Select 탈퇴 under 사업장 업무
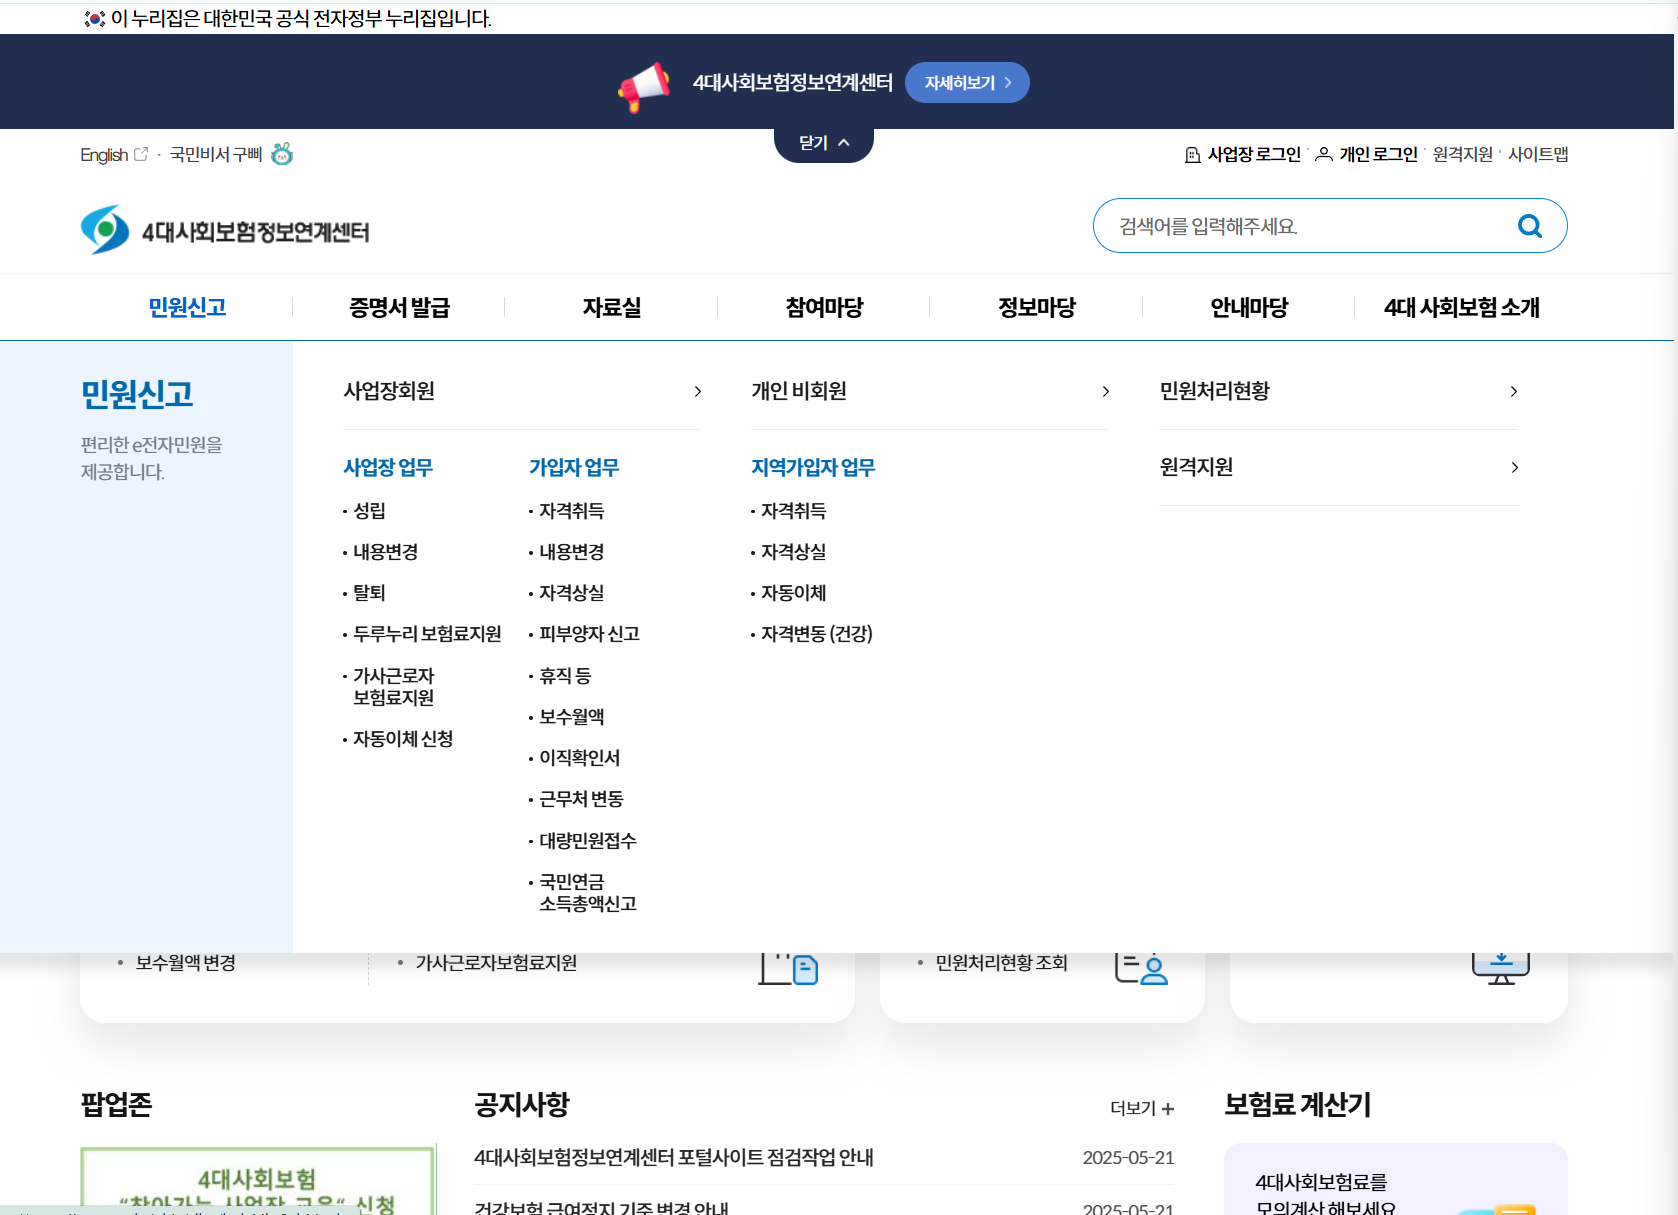Viewport: 1678px width, 1215px height. 369,593
